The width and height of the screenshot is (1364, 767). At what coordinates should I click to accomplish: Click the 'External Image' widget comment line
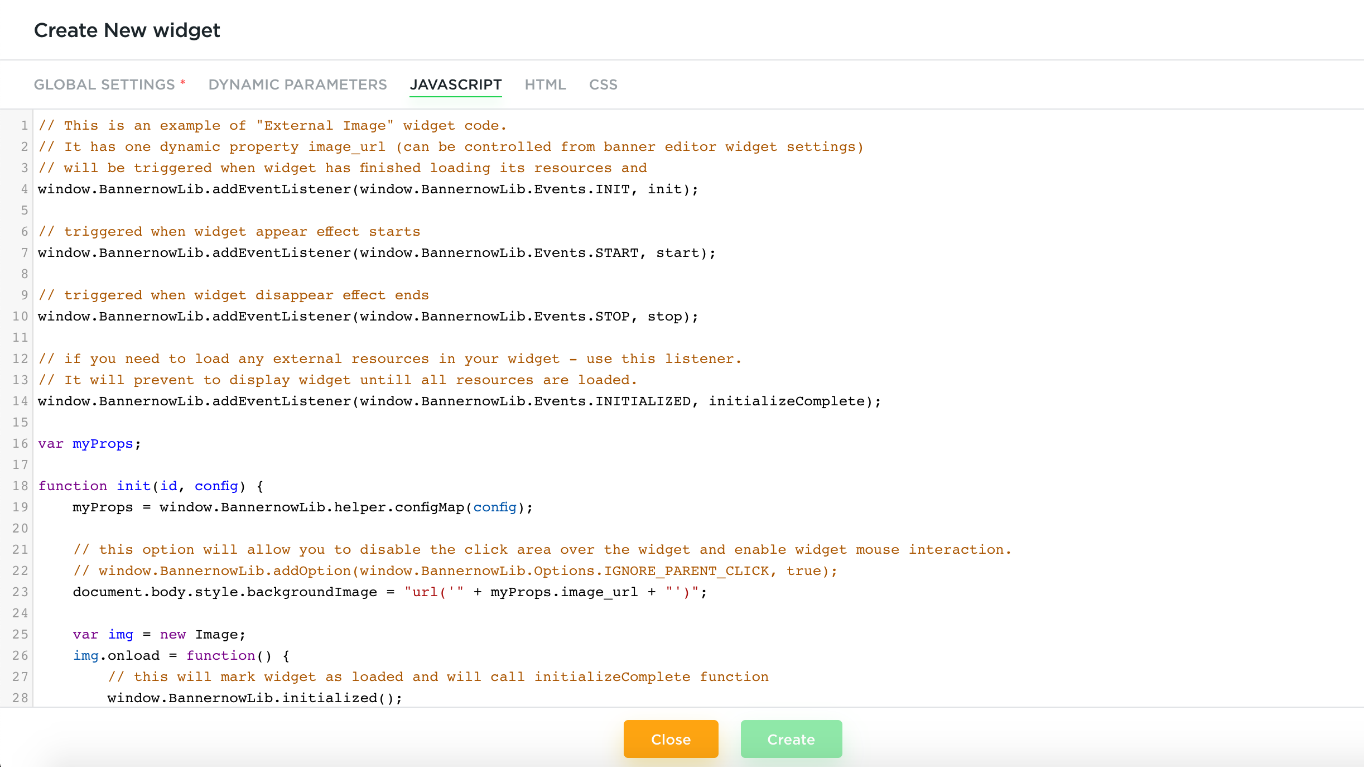[x=272, y=125]
